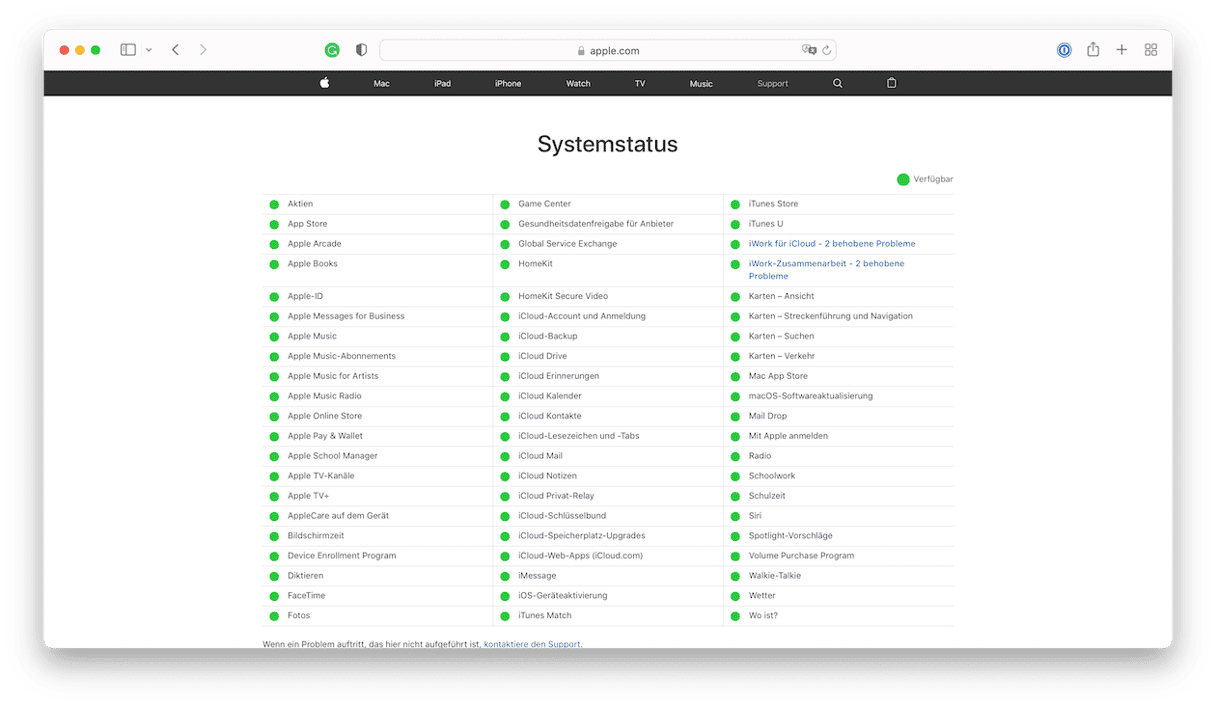Open iWork für iCloud resolved issues
Screen dimensions: 1216x706
click(x=832, y=244)
